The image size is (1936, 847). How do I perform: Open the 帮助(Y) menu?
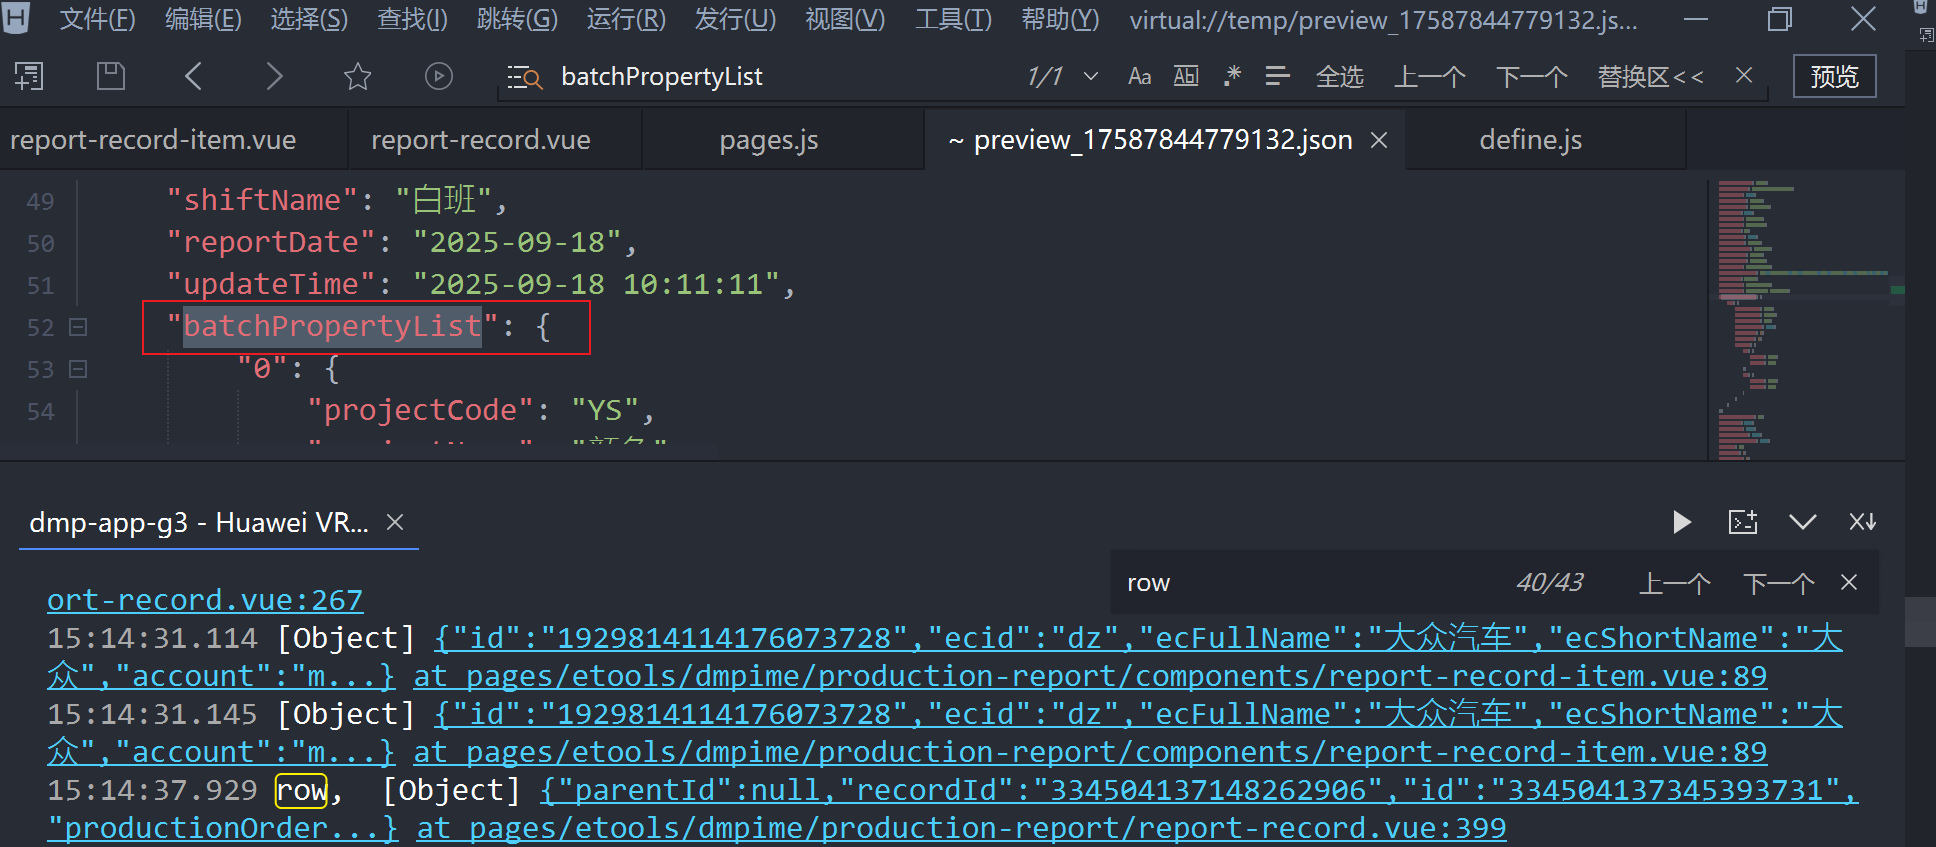1060,19
